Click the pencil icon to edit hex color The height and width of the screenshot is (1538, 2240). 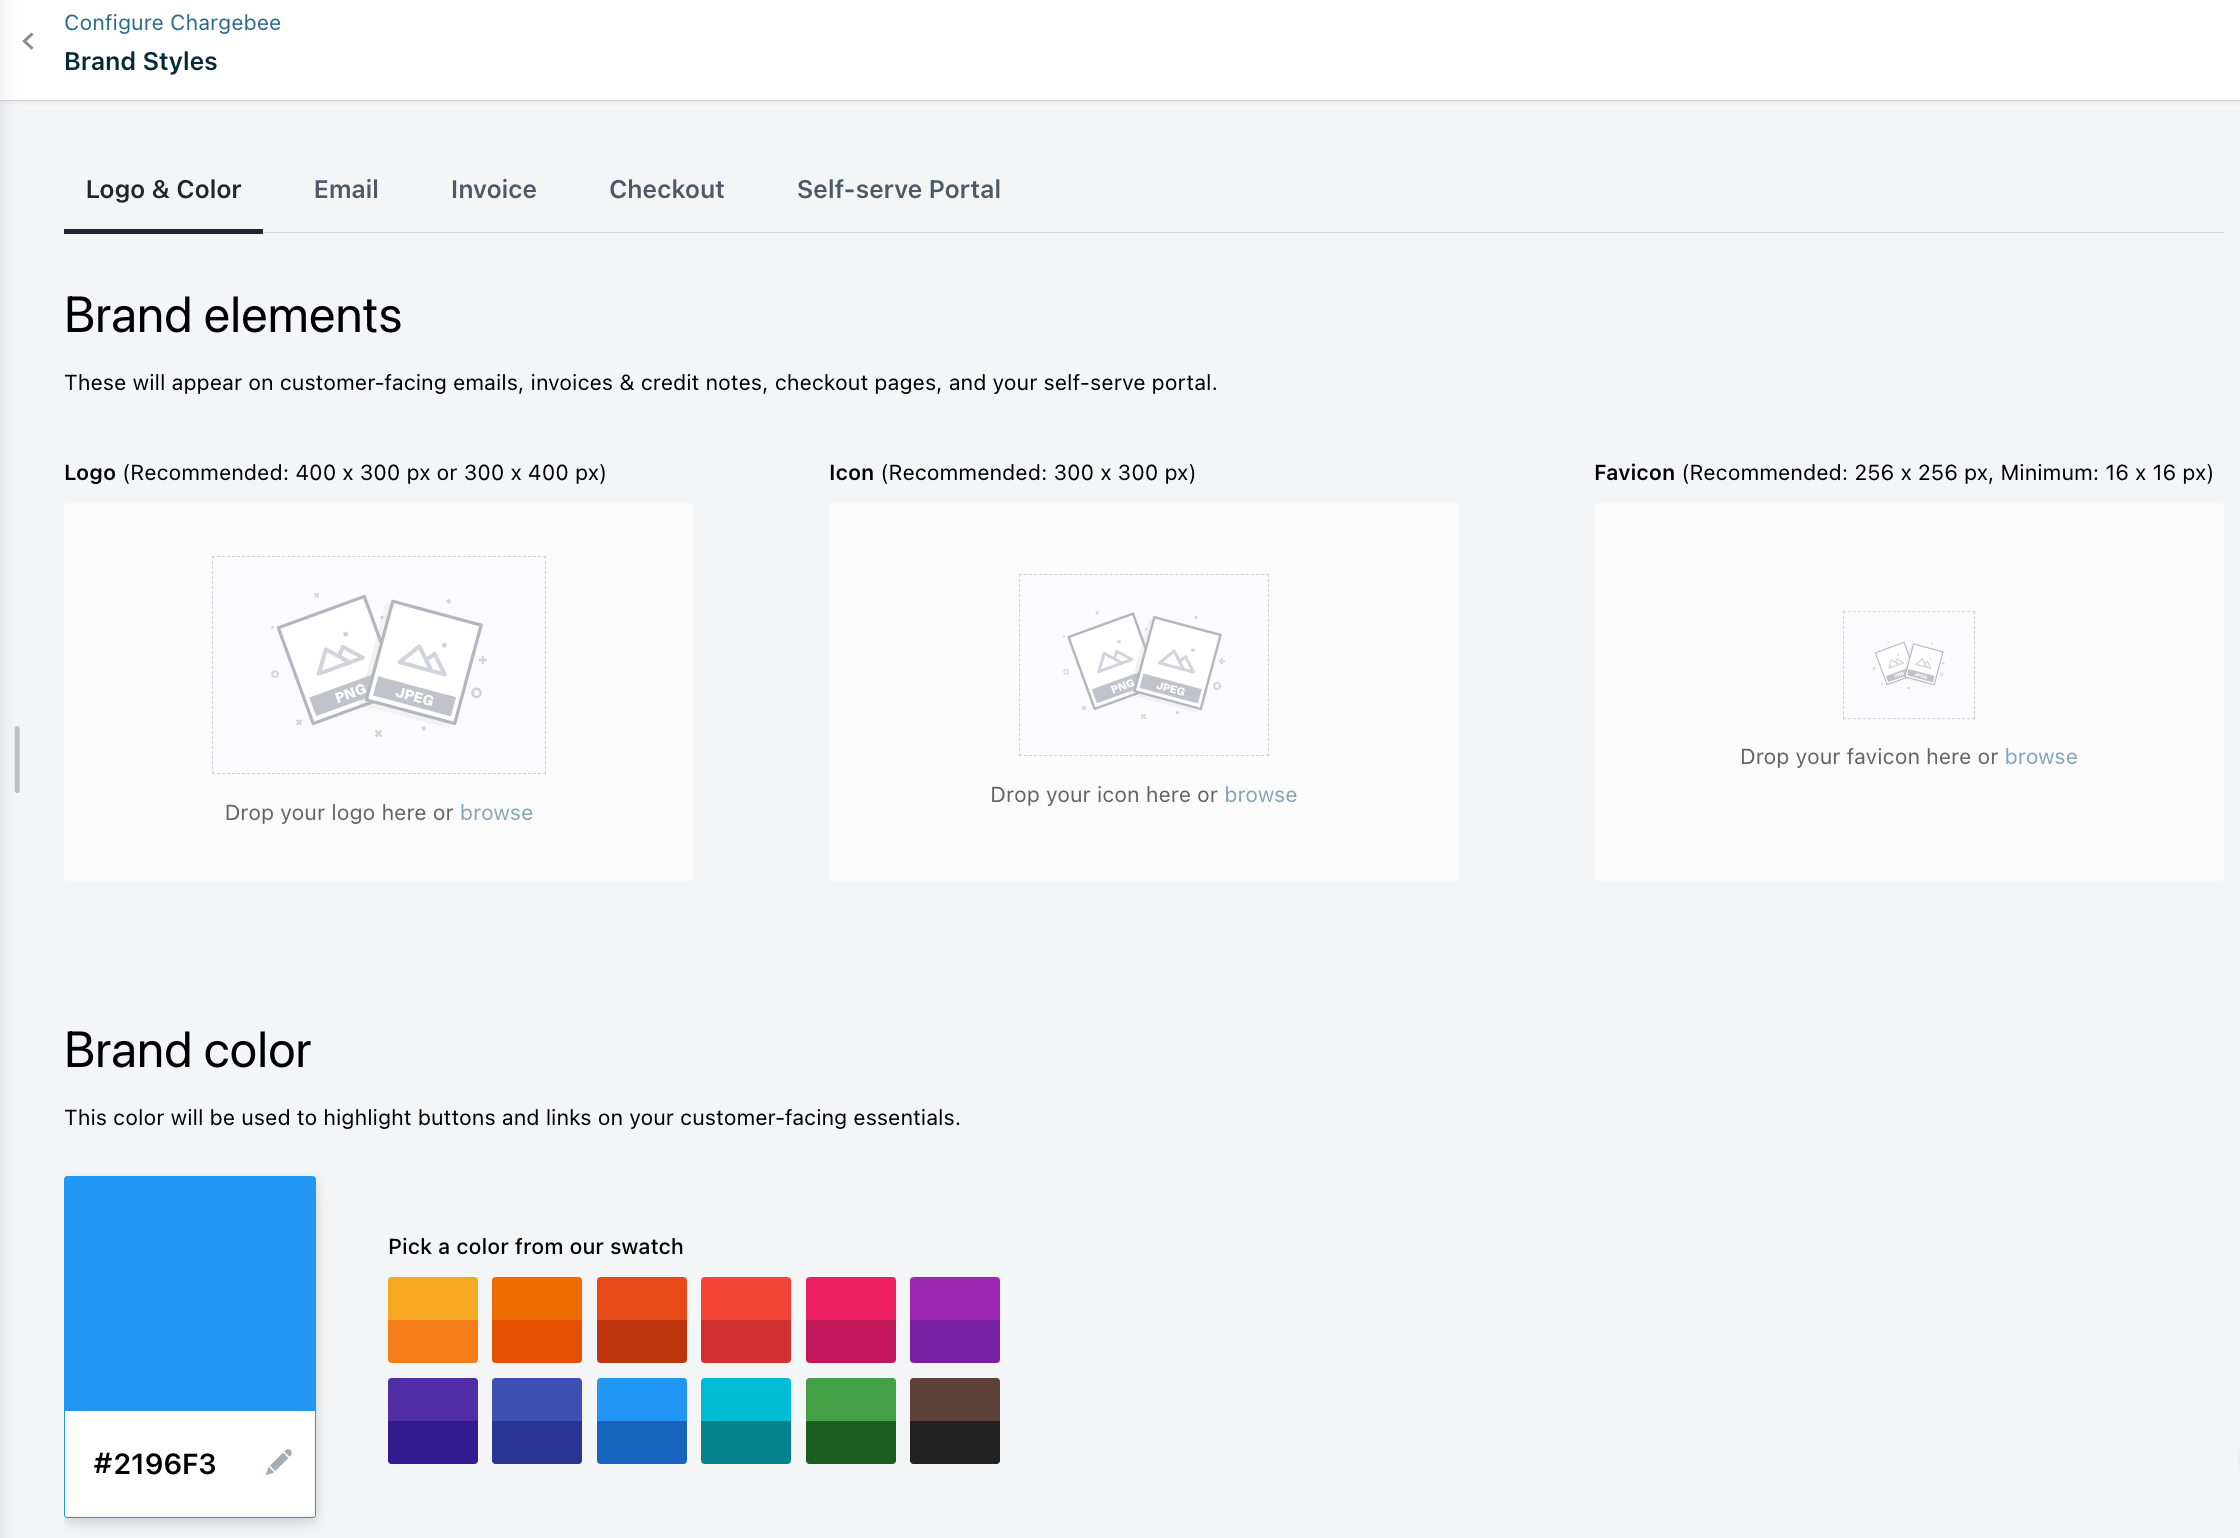[x=279, y=1462]
